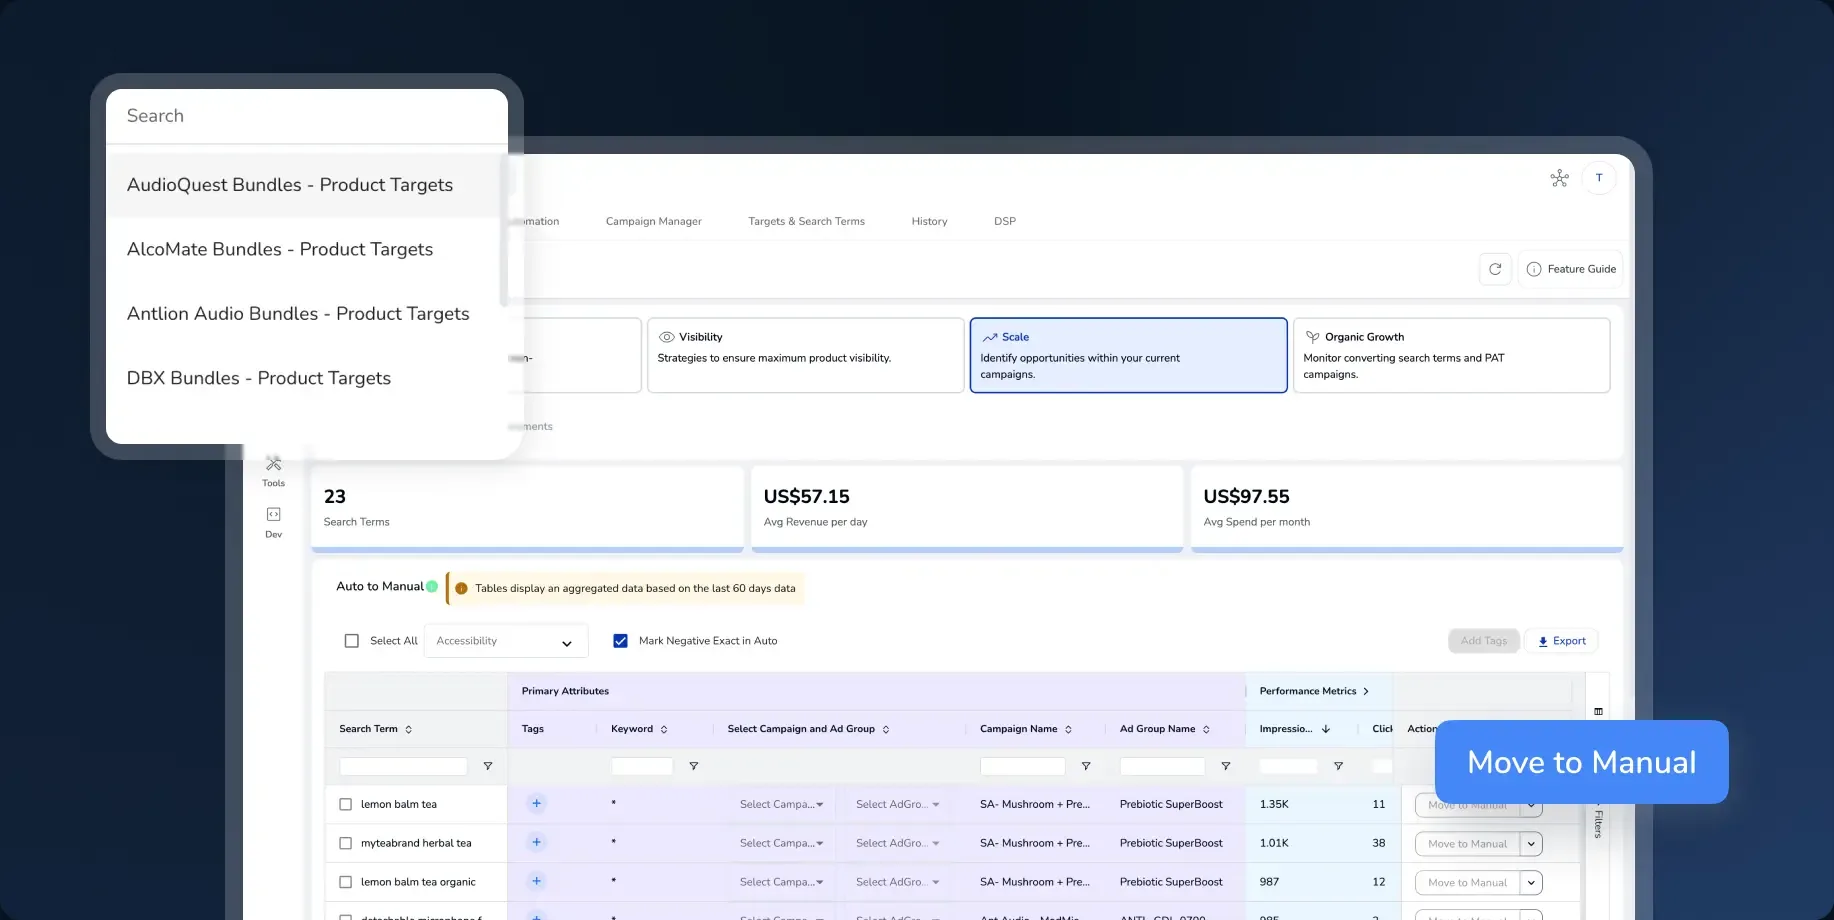Viewport: 1834px width, 920px height.
Task: Select the Visibility strategy card
Action: click(805, 355)
